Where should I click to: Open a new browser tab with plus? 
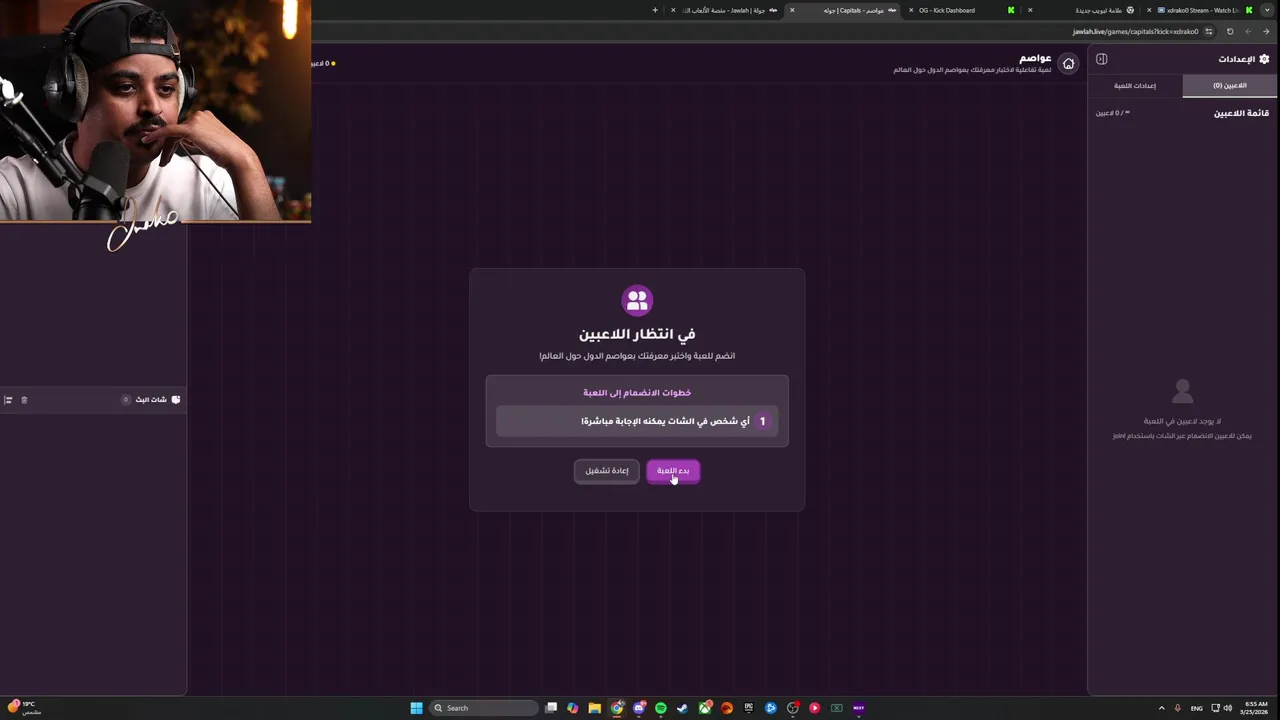tap(655, 10)
